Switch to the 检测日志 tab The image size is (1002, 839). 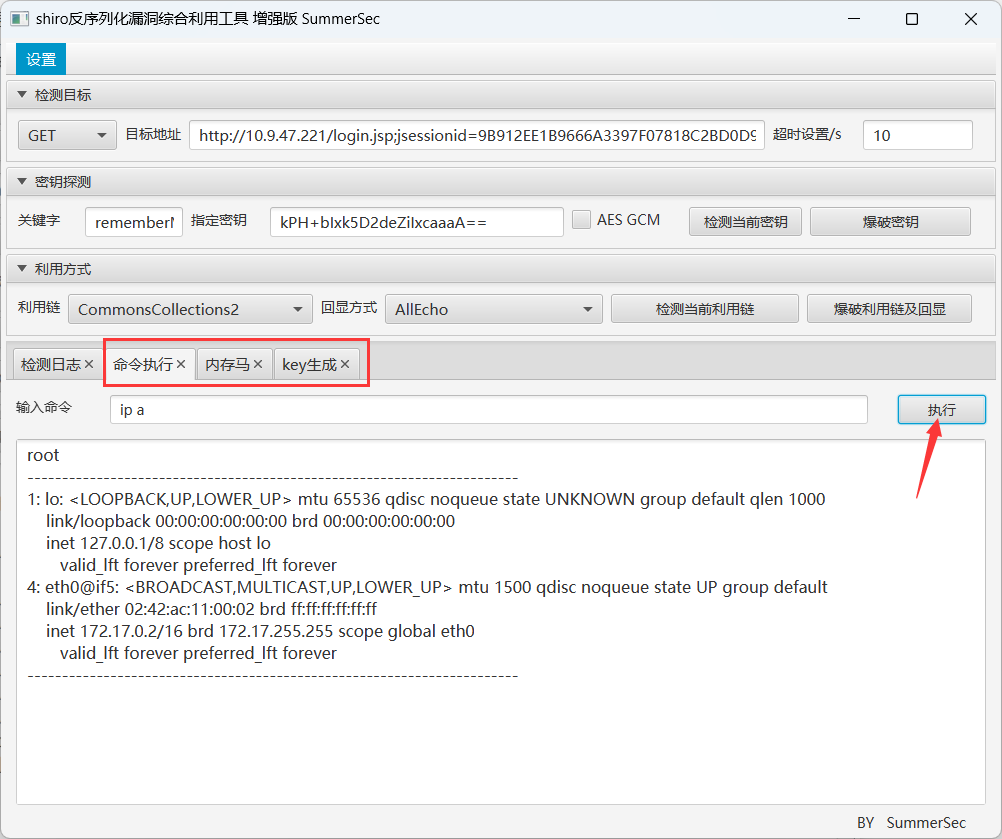click(50, 364)
